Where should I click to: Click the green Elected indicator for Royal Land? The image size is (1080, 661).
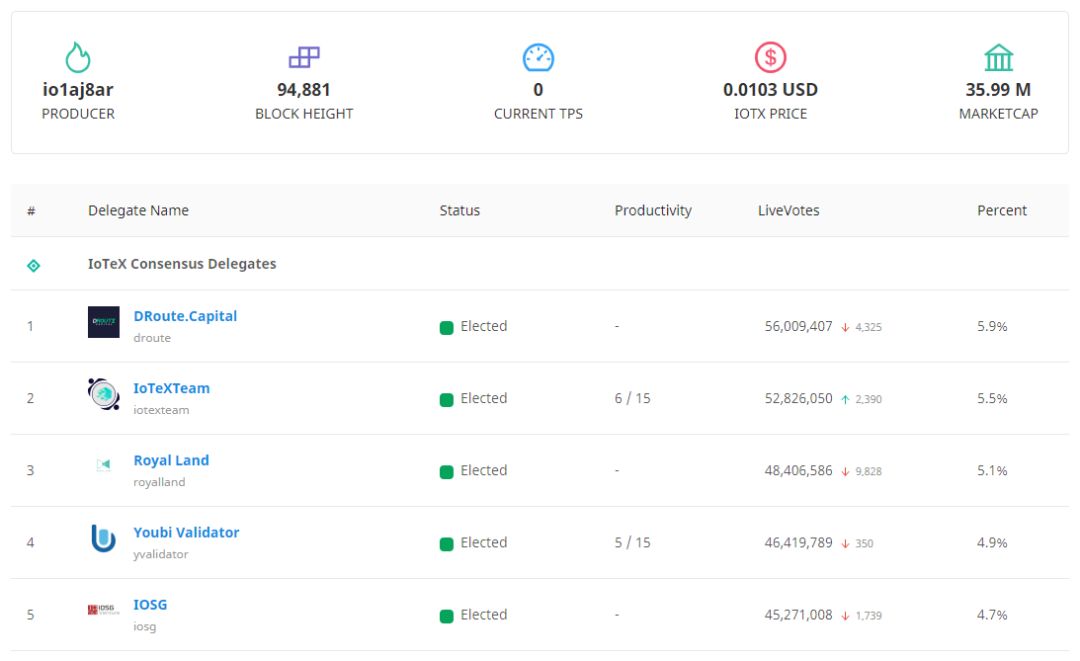click(446, 472)
